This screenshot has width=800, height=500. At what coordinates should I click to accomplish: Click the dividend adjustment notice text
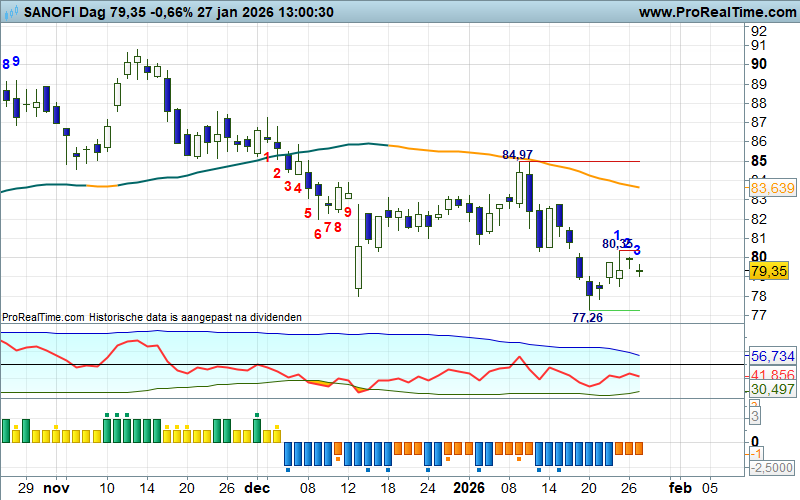[x=152, y=317]
